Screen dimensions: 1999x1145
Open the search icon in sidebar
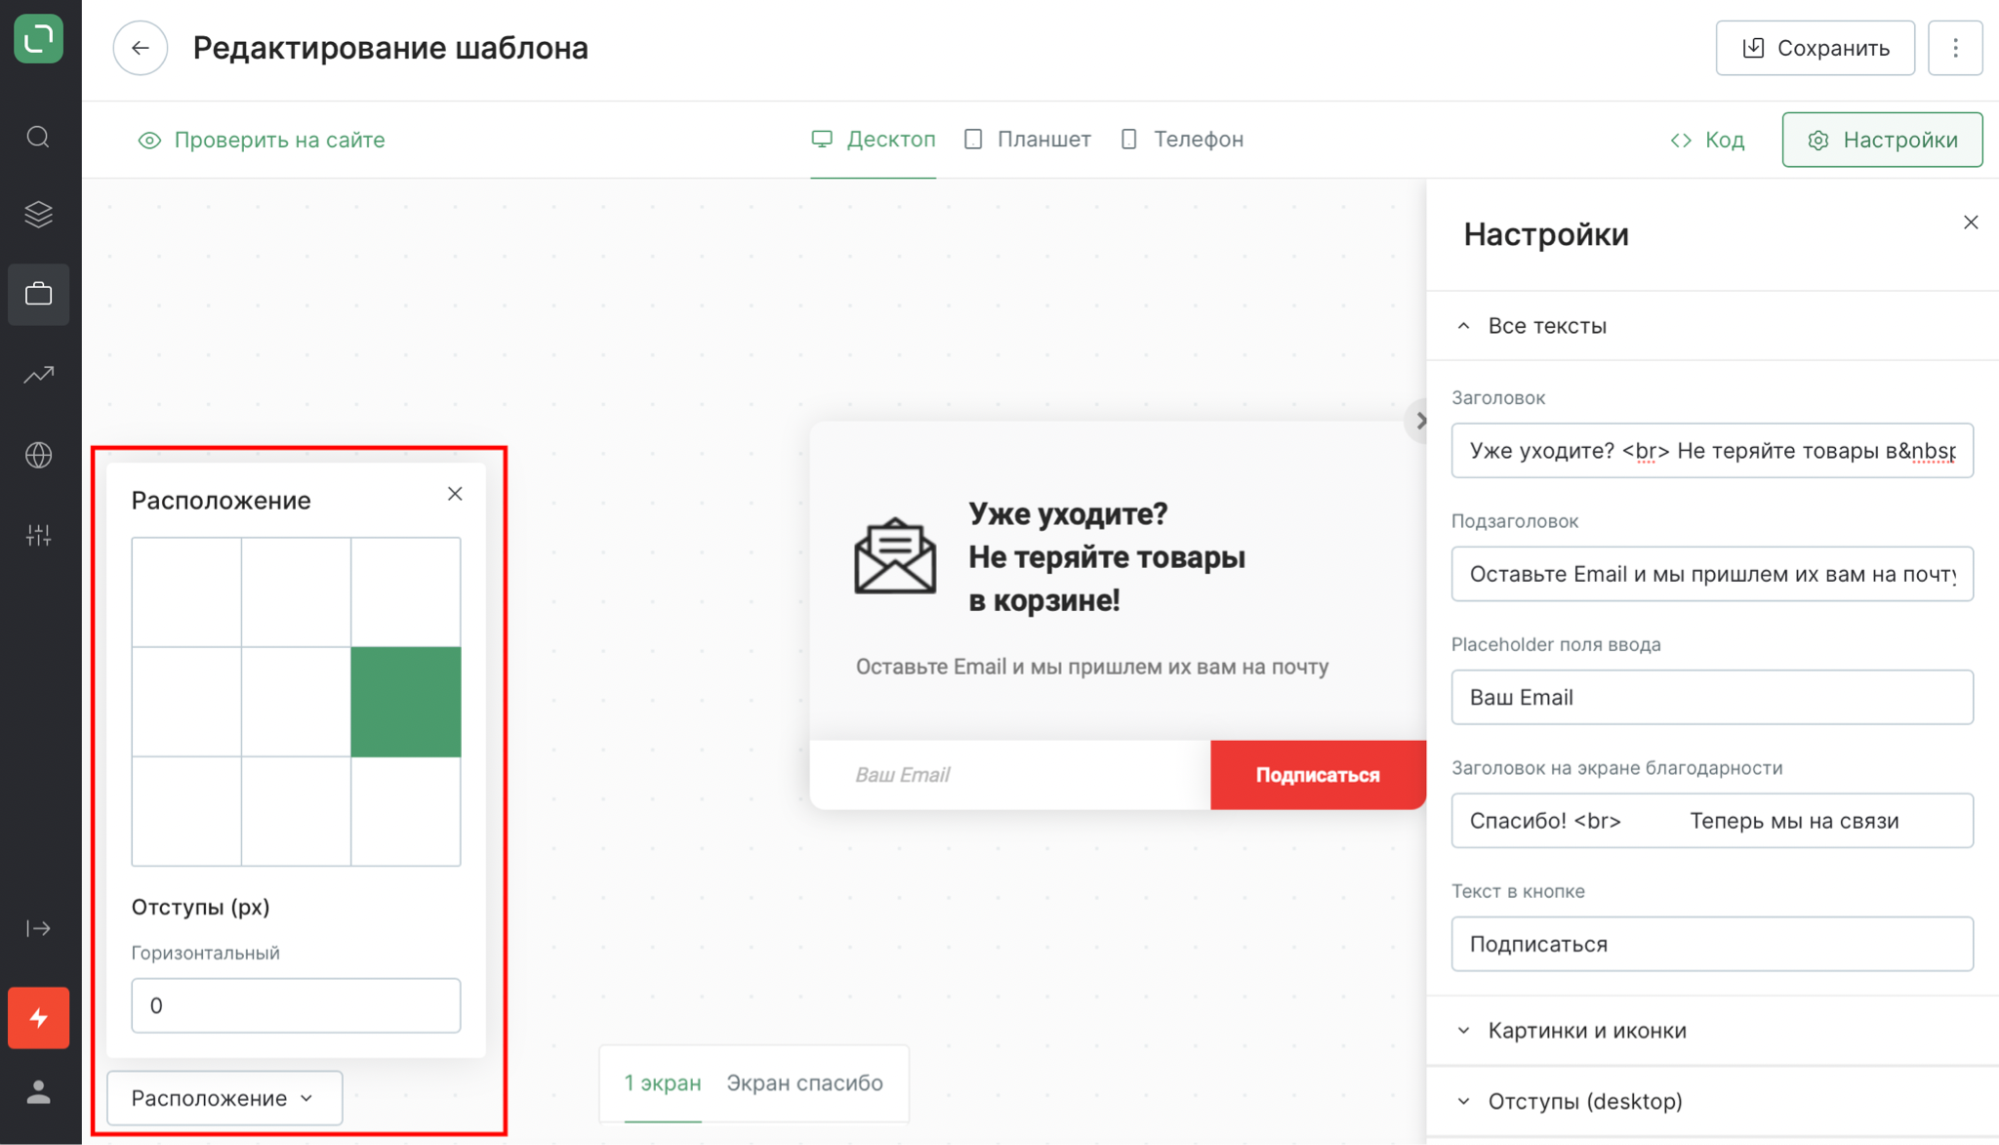point(38,137)
